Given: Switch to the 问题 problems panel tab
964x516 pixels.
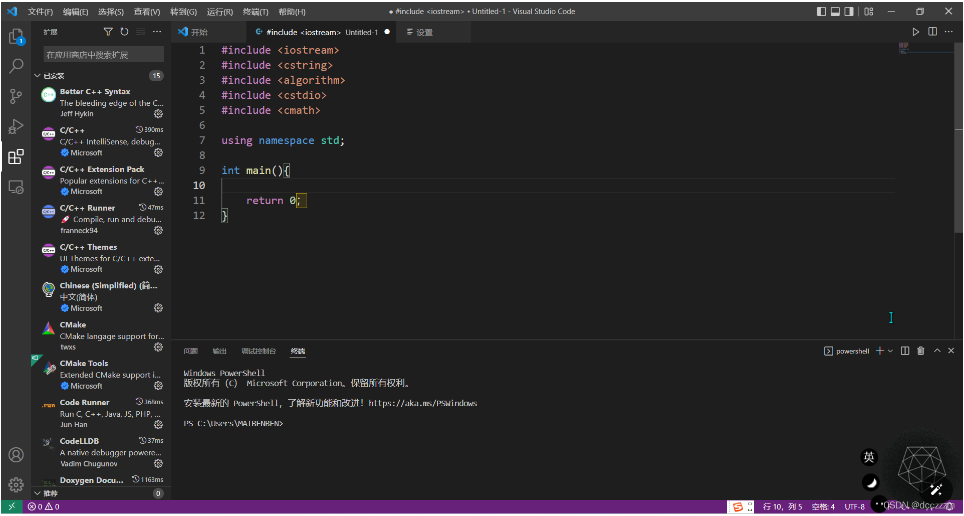Looking at the screenshot, I should point(191,351).
